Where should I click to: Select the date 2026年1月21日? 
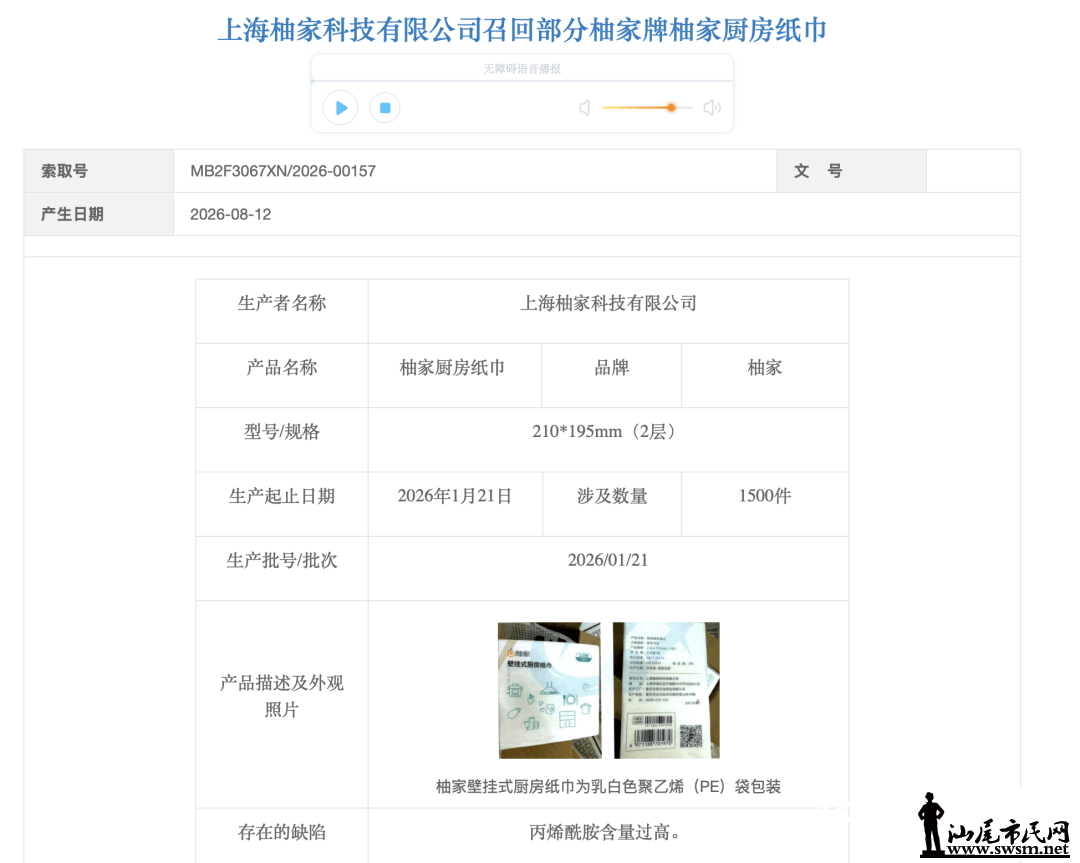(455, 496)
